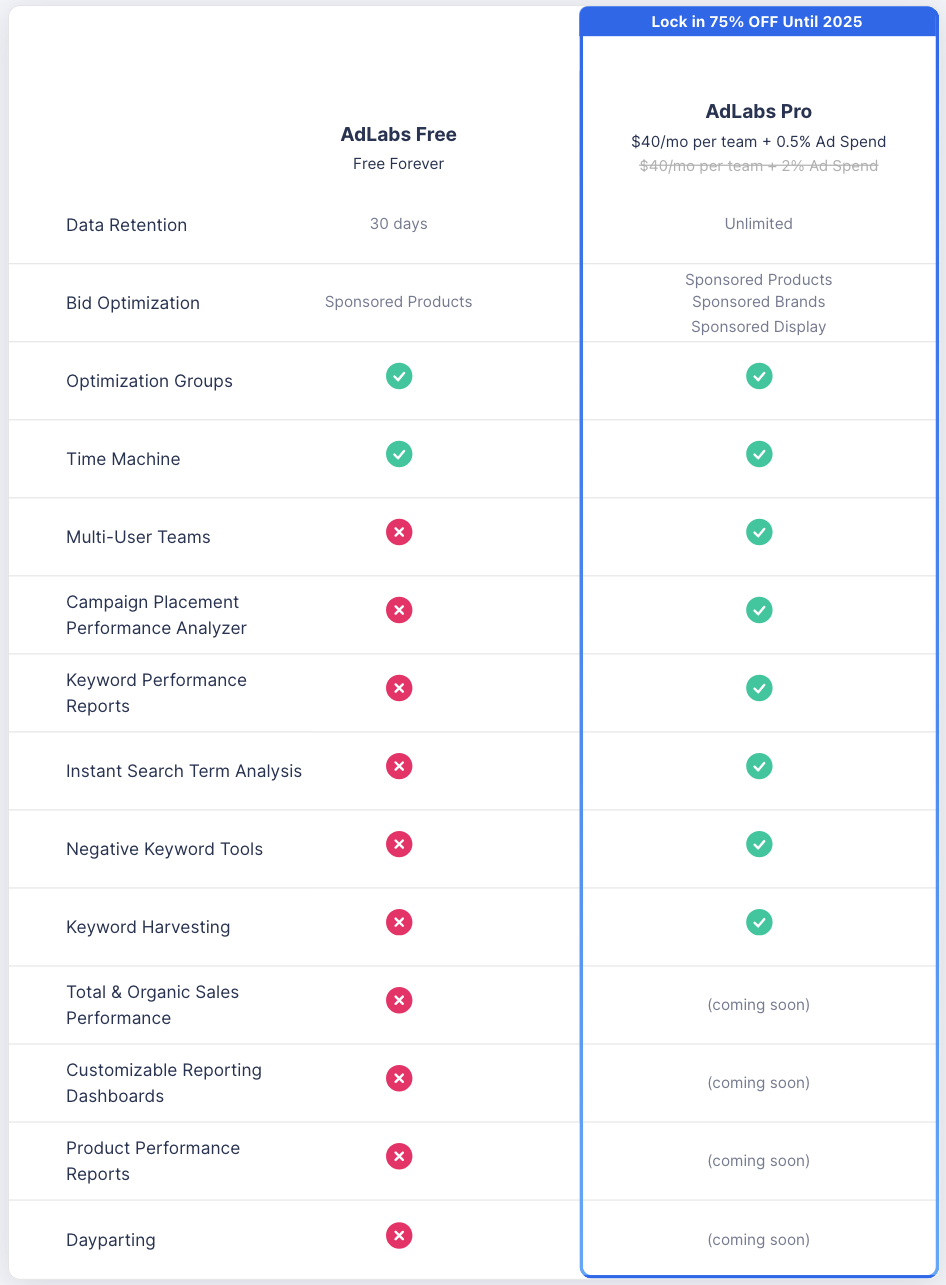Select the AdLabs Free plan heading

pos(398,135)
